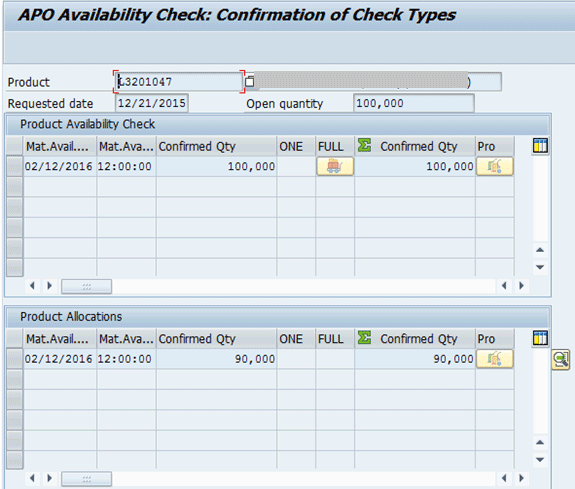Click first 100,000 confirmed quantity cell
The height and width of the screenshot is (489, 575).
pyautogui.click(x=216, y=166)
